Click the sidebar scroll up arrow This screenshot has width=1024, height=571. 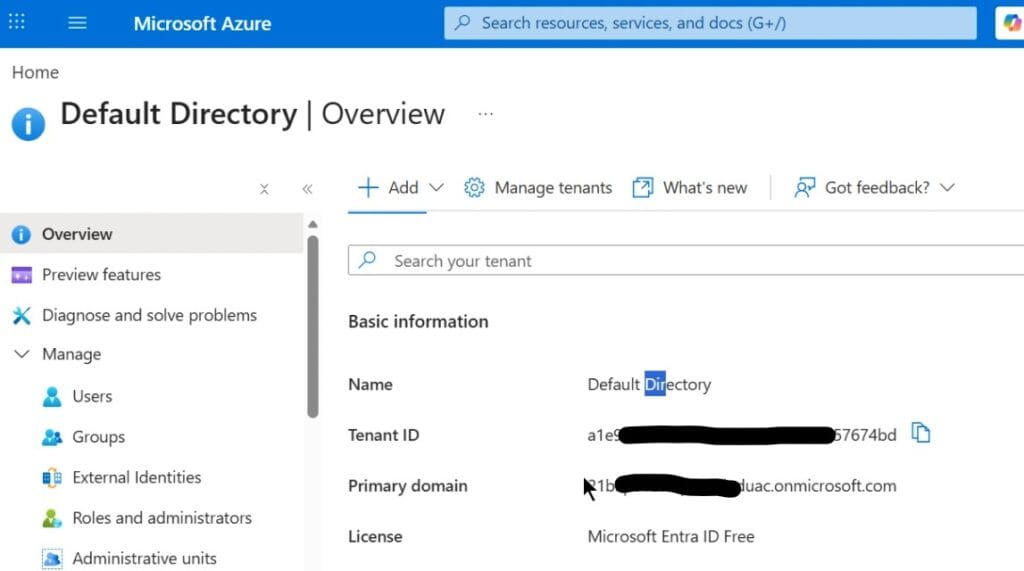click(313, 224)
